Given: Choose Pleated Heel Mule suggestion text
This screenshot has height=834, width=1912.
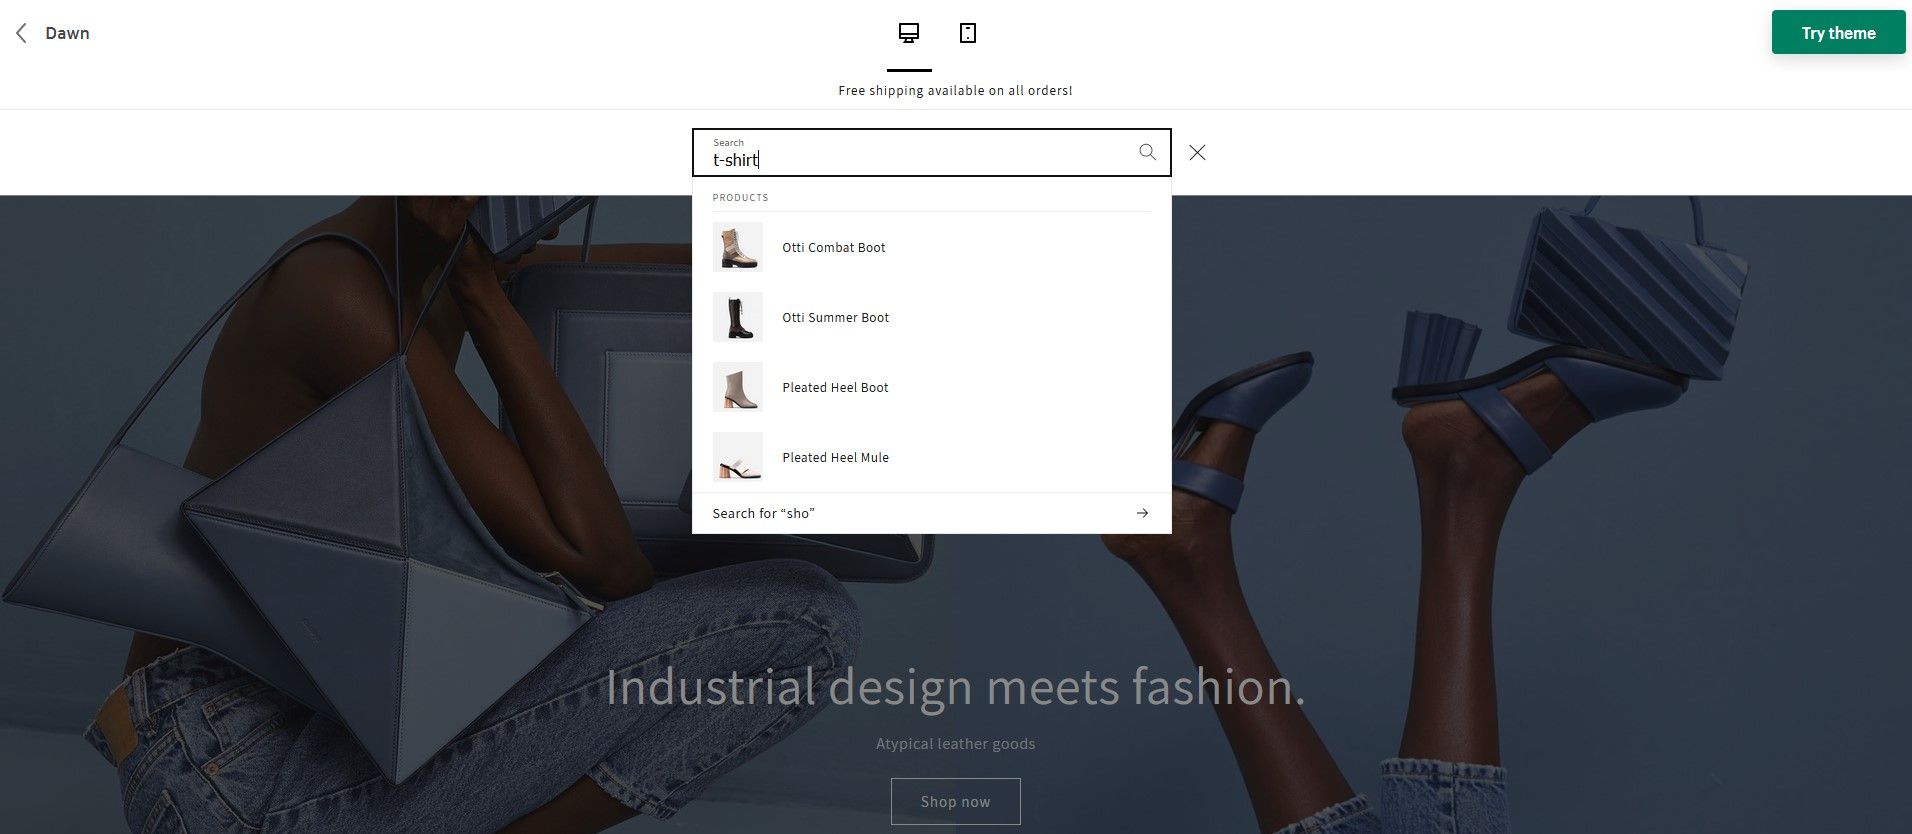Looking at the screenshot, I should 835,457.
